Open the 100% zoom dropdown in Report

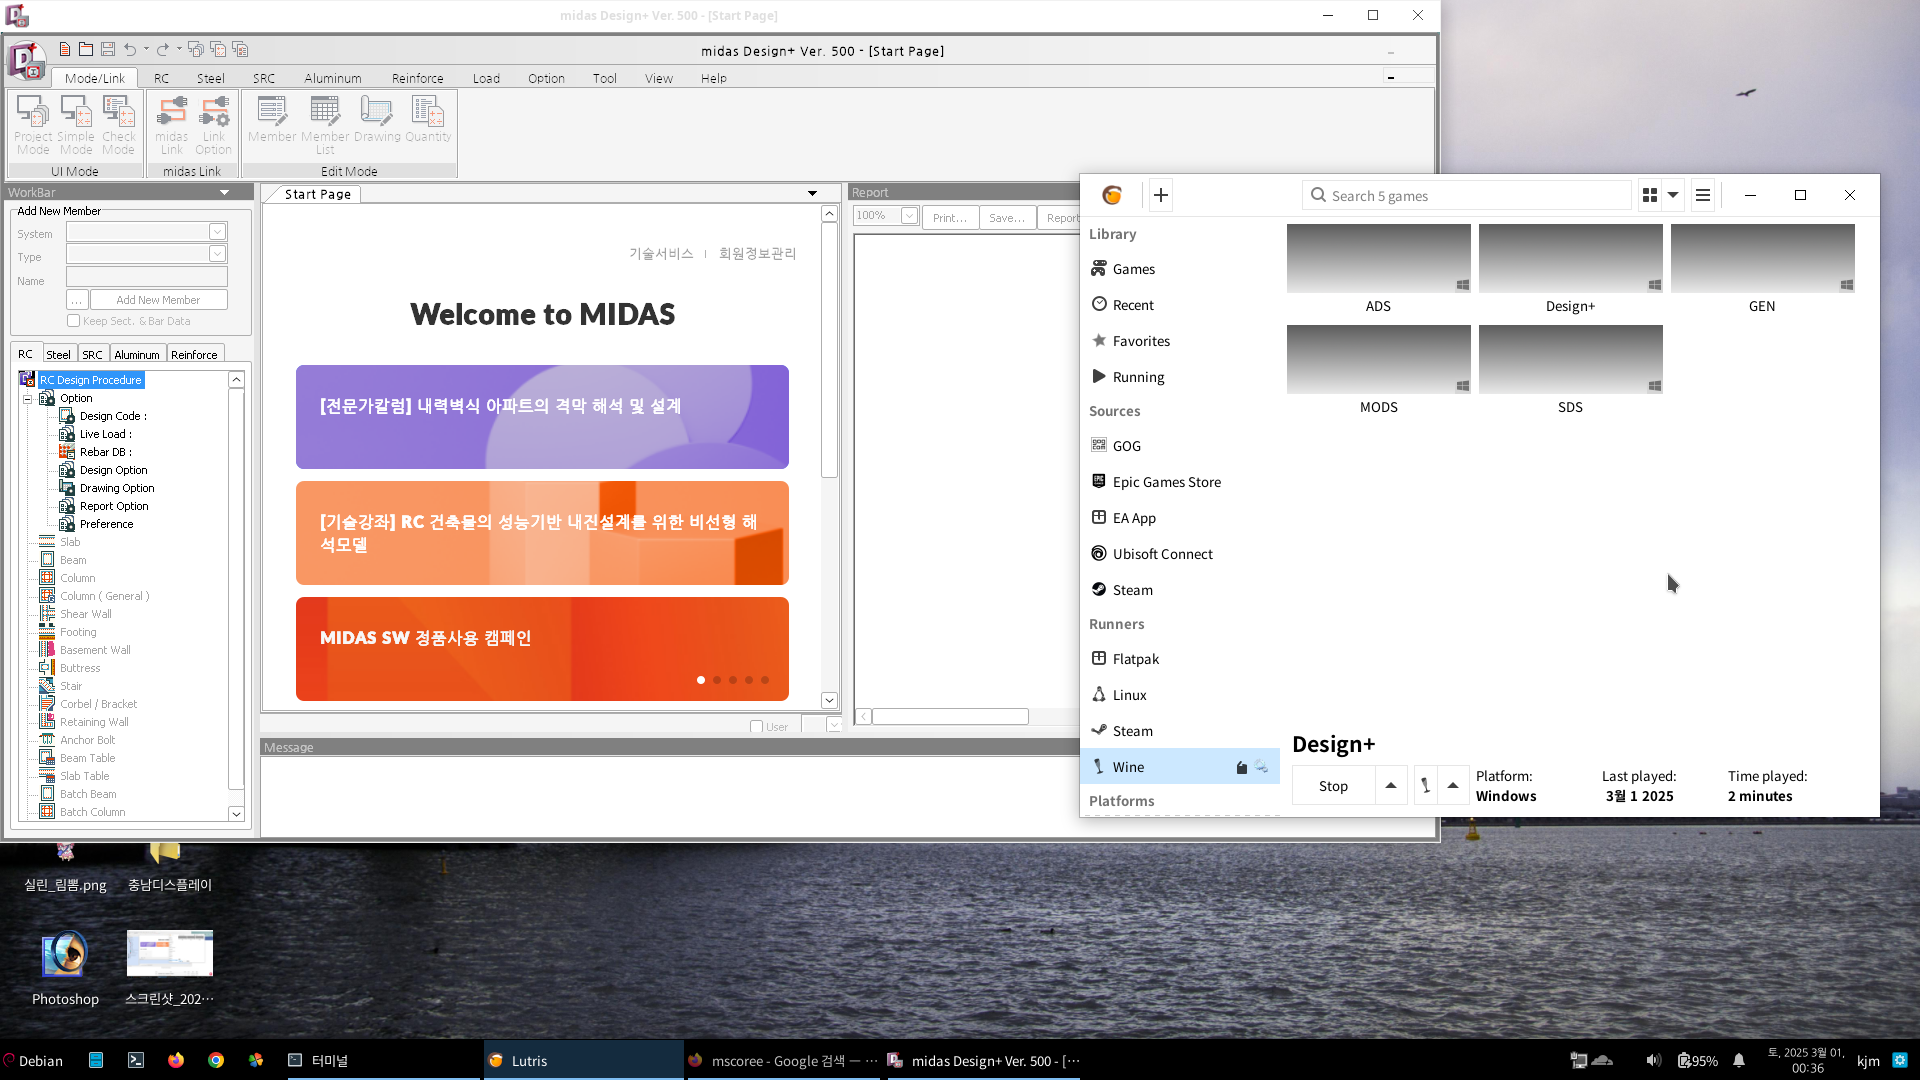(x=909, y=216)
